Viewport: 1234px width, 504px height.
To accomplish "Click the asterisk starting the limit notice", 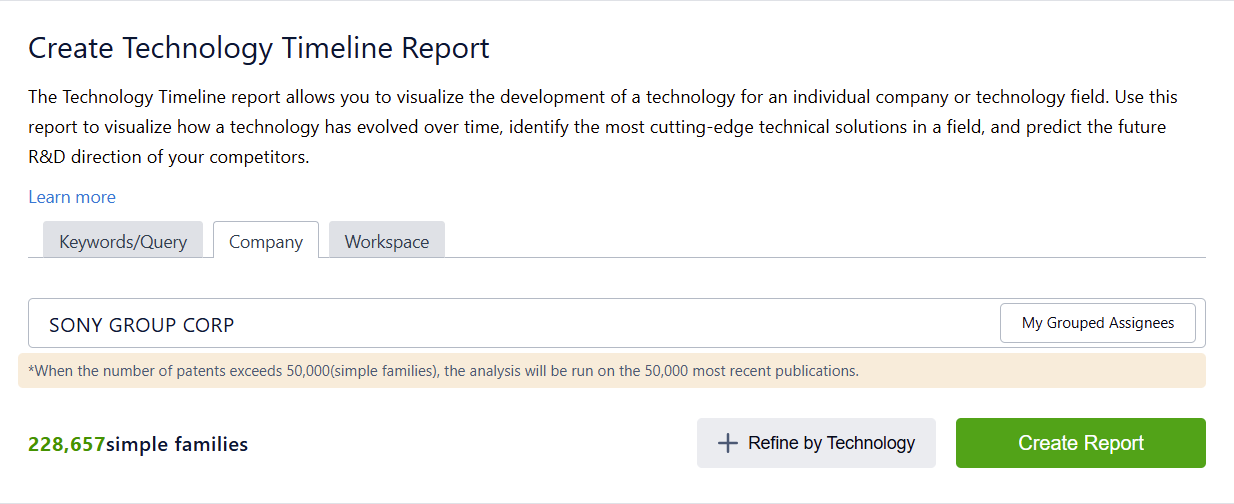I will [31, 370].
